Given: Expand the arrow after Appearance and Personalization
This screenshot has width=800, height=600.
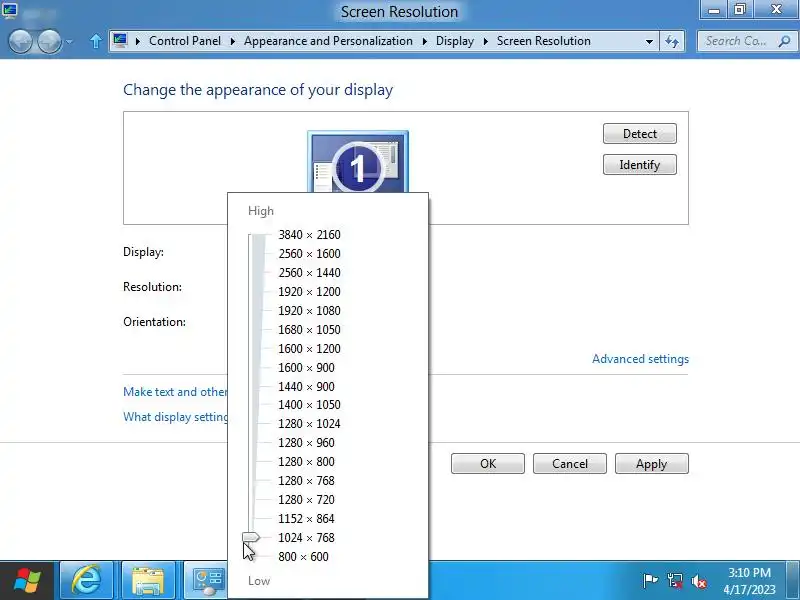Looking at the screenshot, I should coord(424,41).
